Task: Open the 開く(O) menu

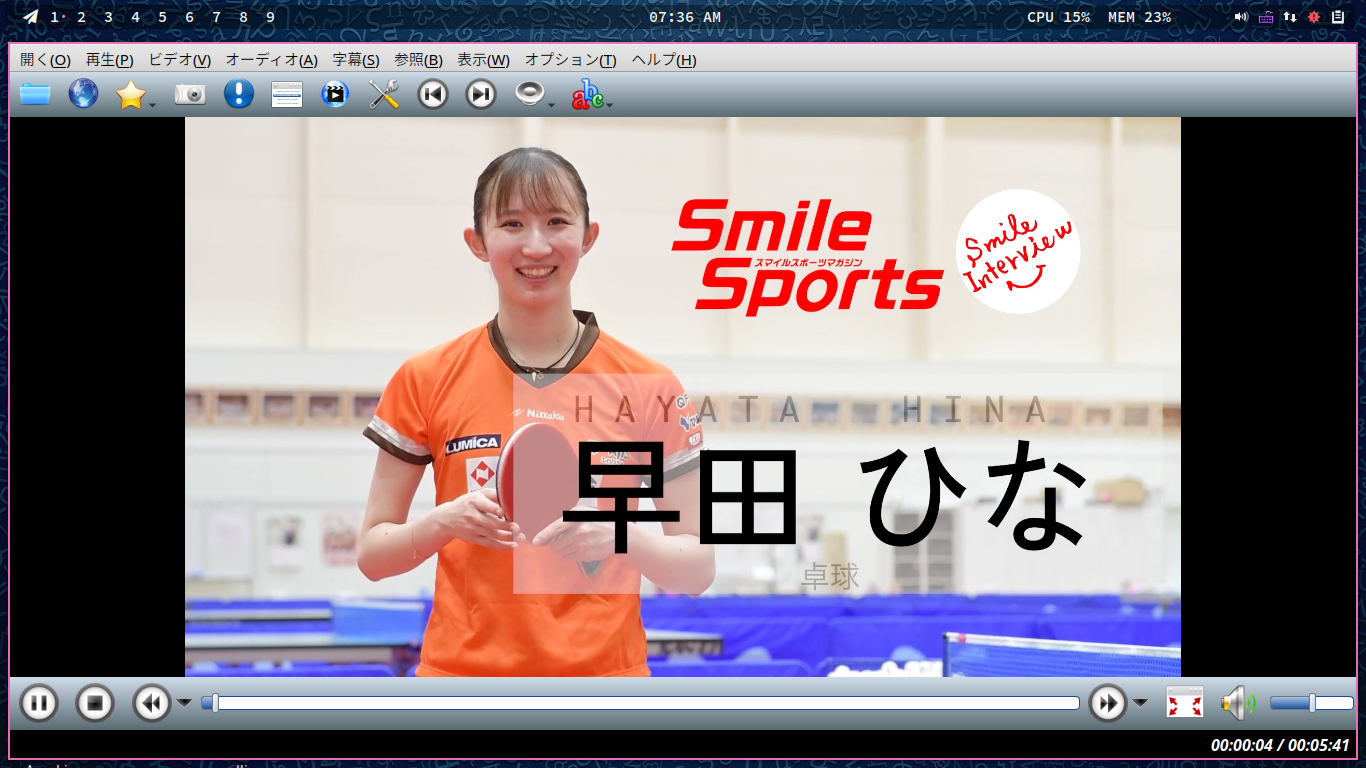Action: pyautogui.click(x=45, y=60)
